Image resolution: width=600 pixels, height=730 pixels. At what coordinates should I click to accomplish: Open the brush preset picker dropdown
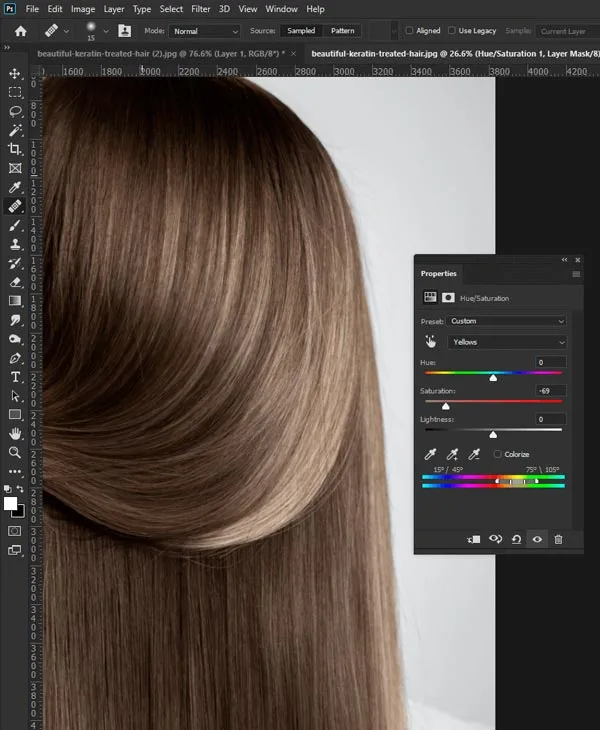click(x=106, y=31)
